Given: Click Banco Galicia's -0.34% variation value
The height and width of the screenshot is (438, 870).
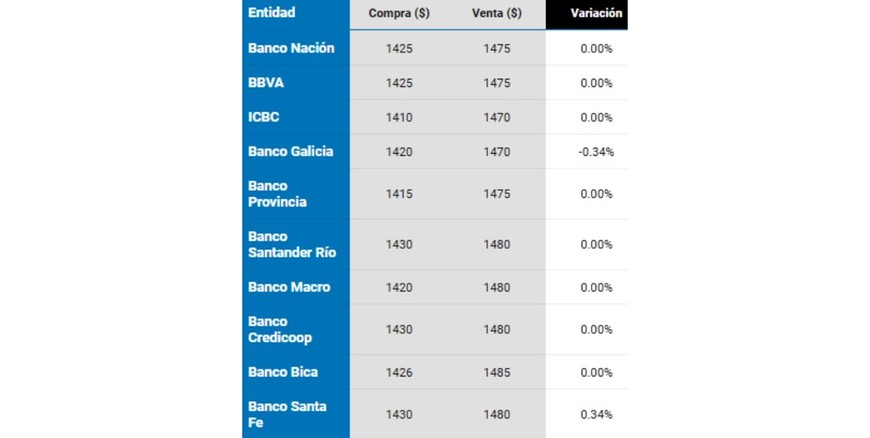Looking at the screenshot, I should pyautogui.click(x=595, y=152).
